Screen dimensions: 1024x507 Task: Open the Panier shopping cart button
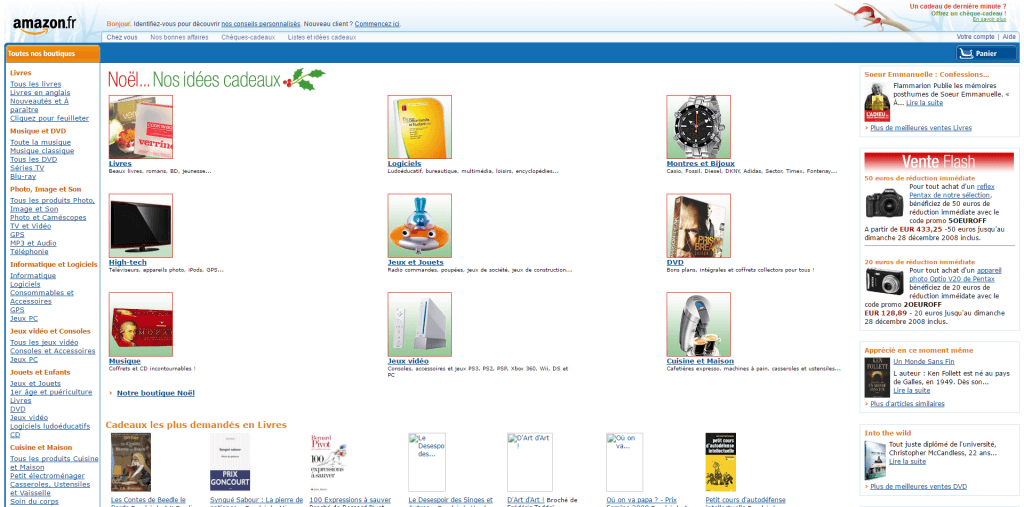(x=986, y=54)
